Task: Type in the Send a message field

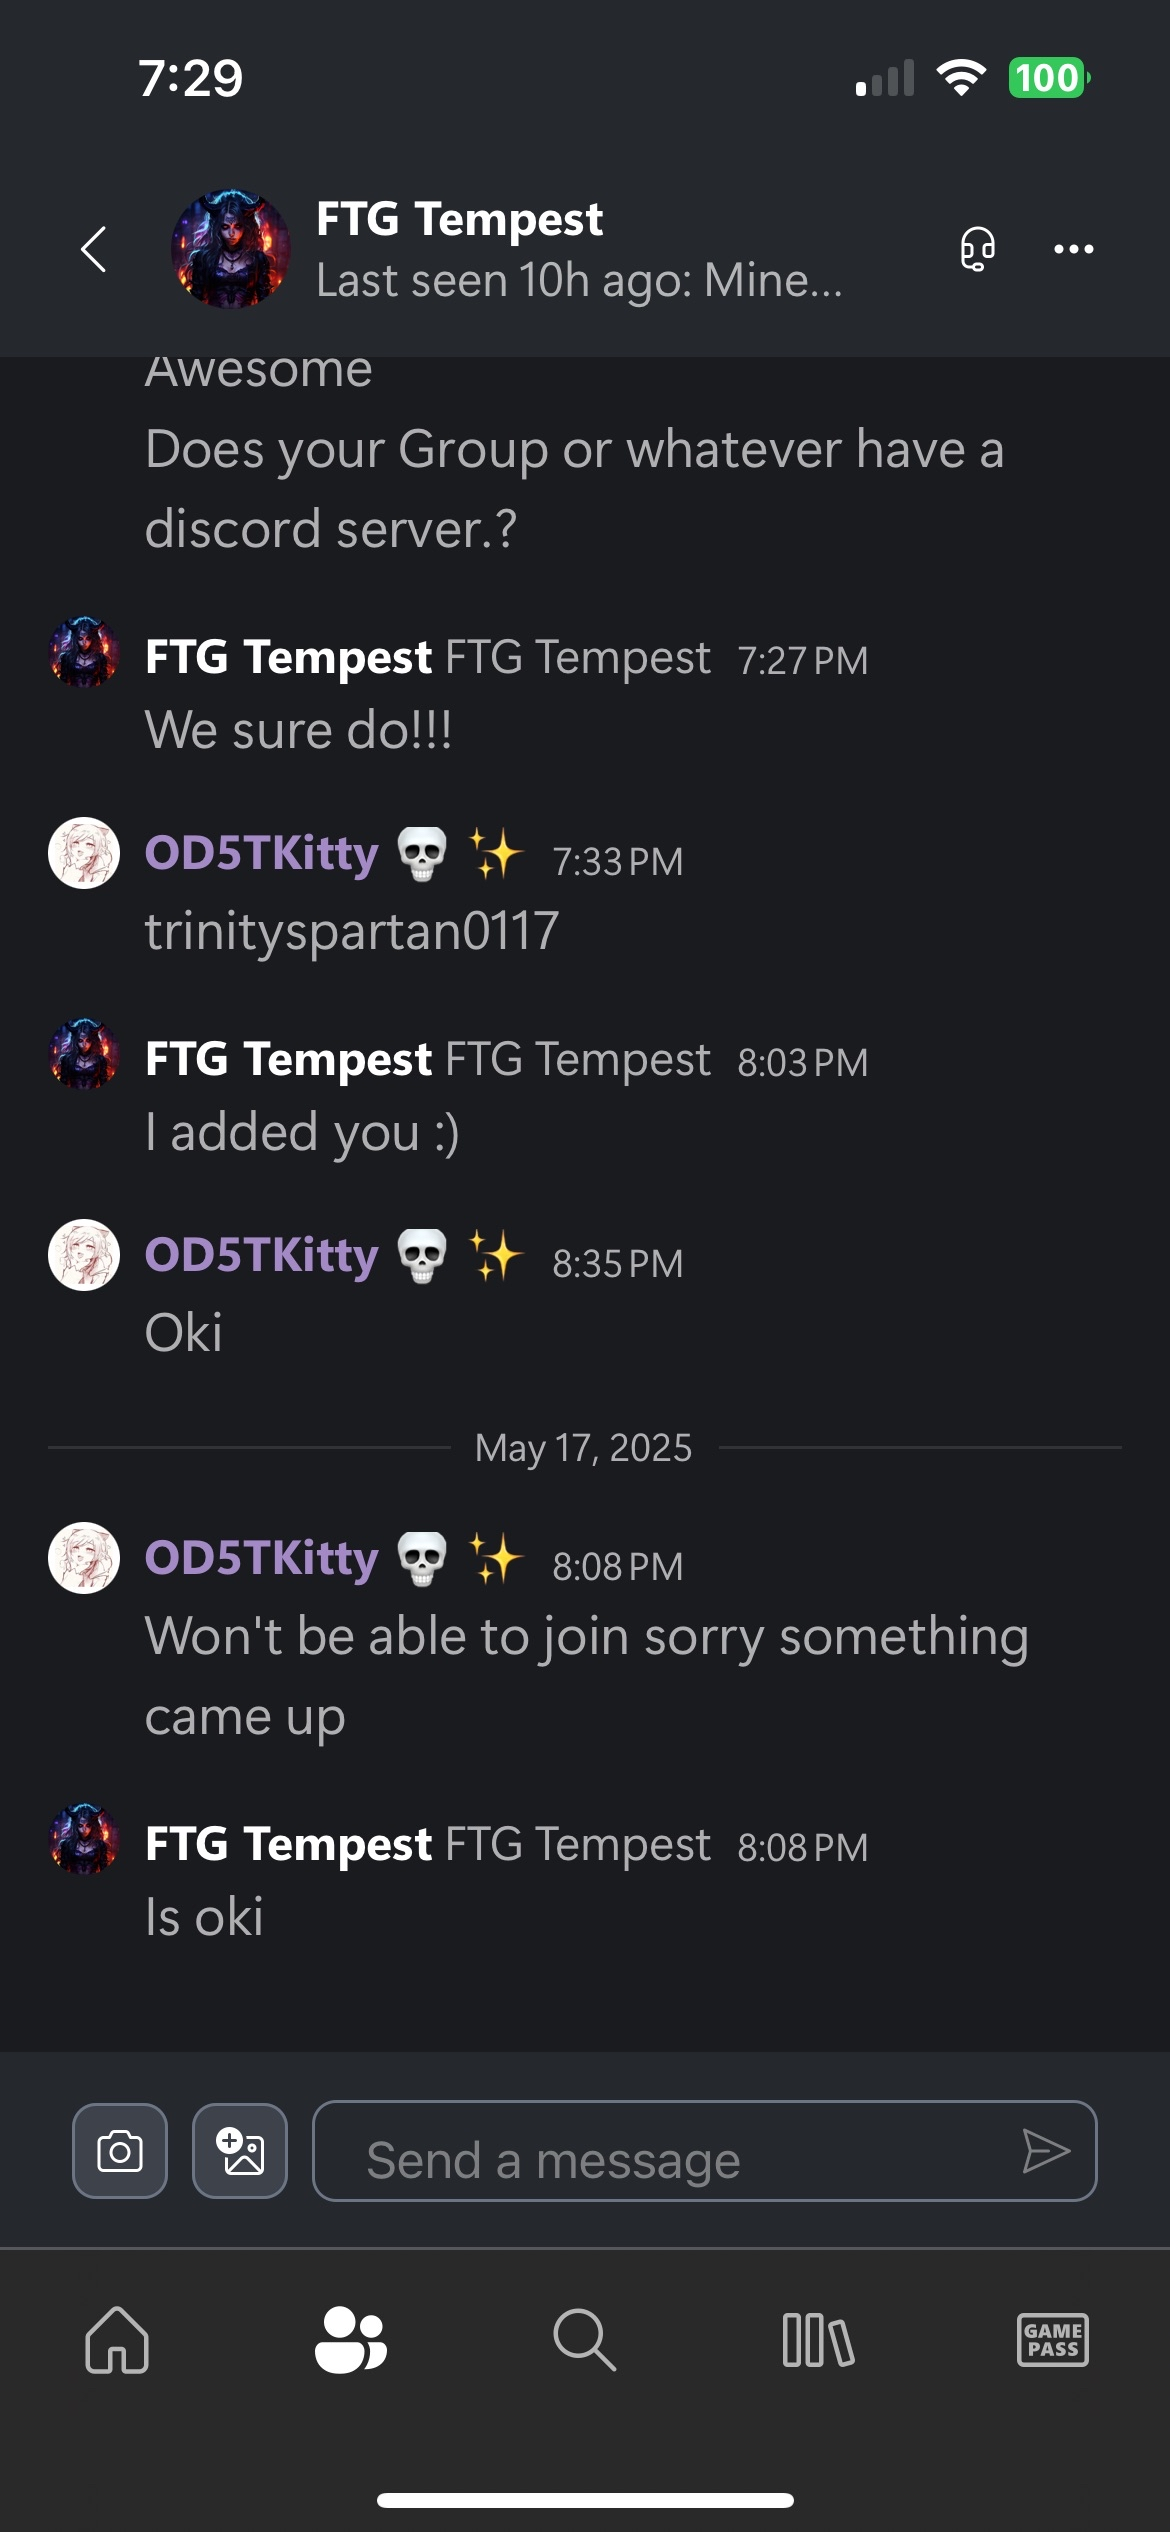Action: coord(680,2151)
